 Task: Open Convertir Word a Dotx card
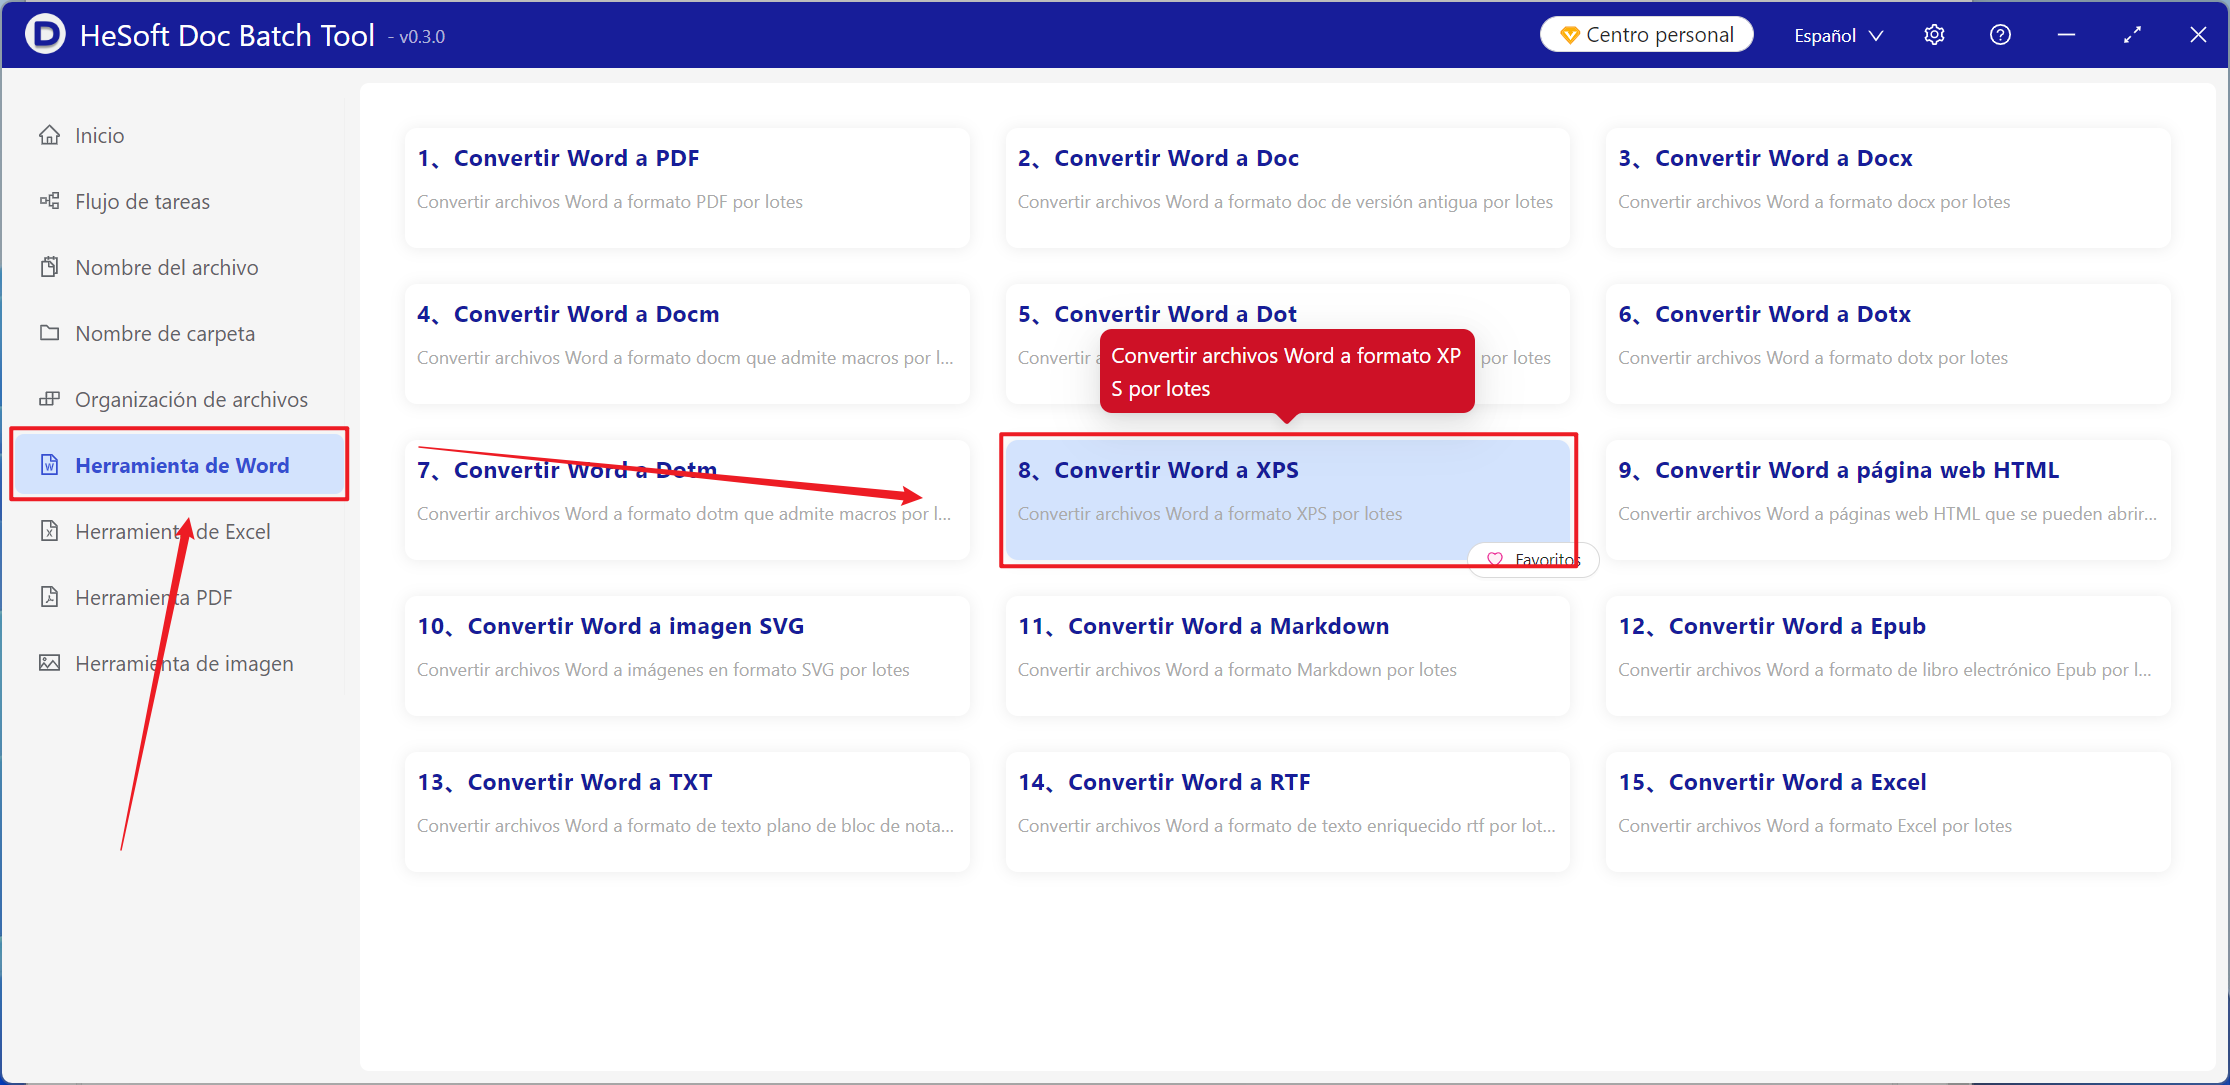coord(1888,344)
